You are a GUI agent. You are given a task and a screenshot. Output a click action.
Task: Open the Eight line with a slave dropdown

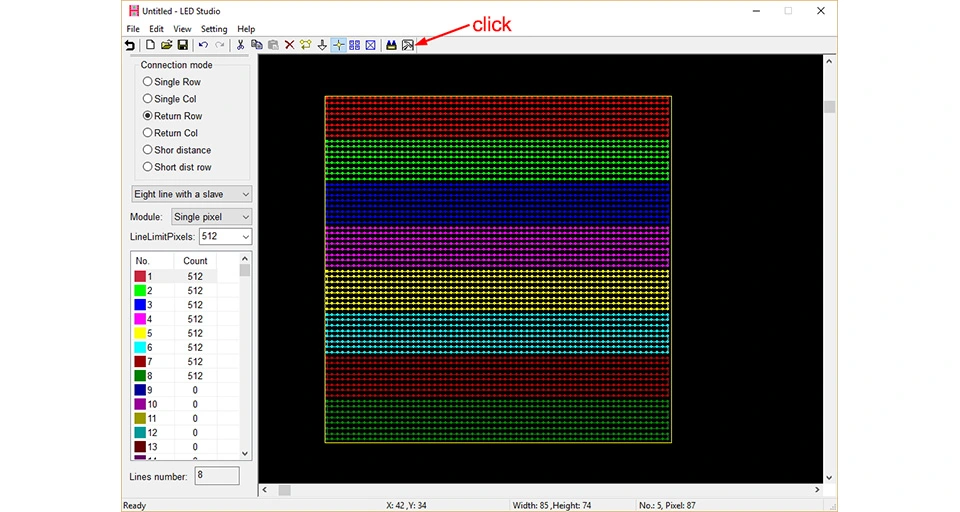tap(192, 194)
